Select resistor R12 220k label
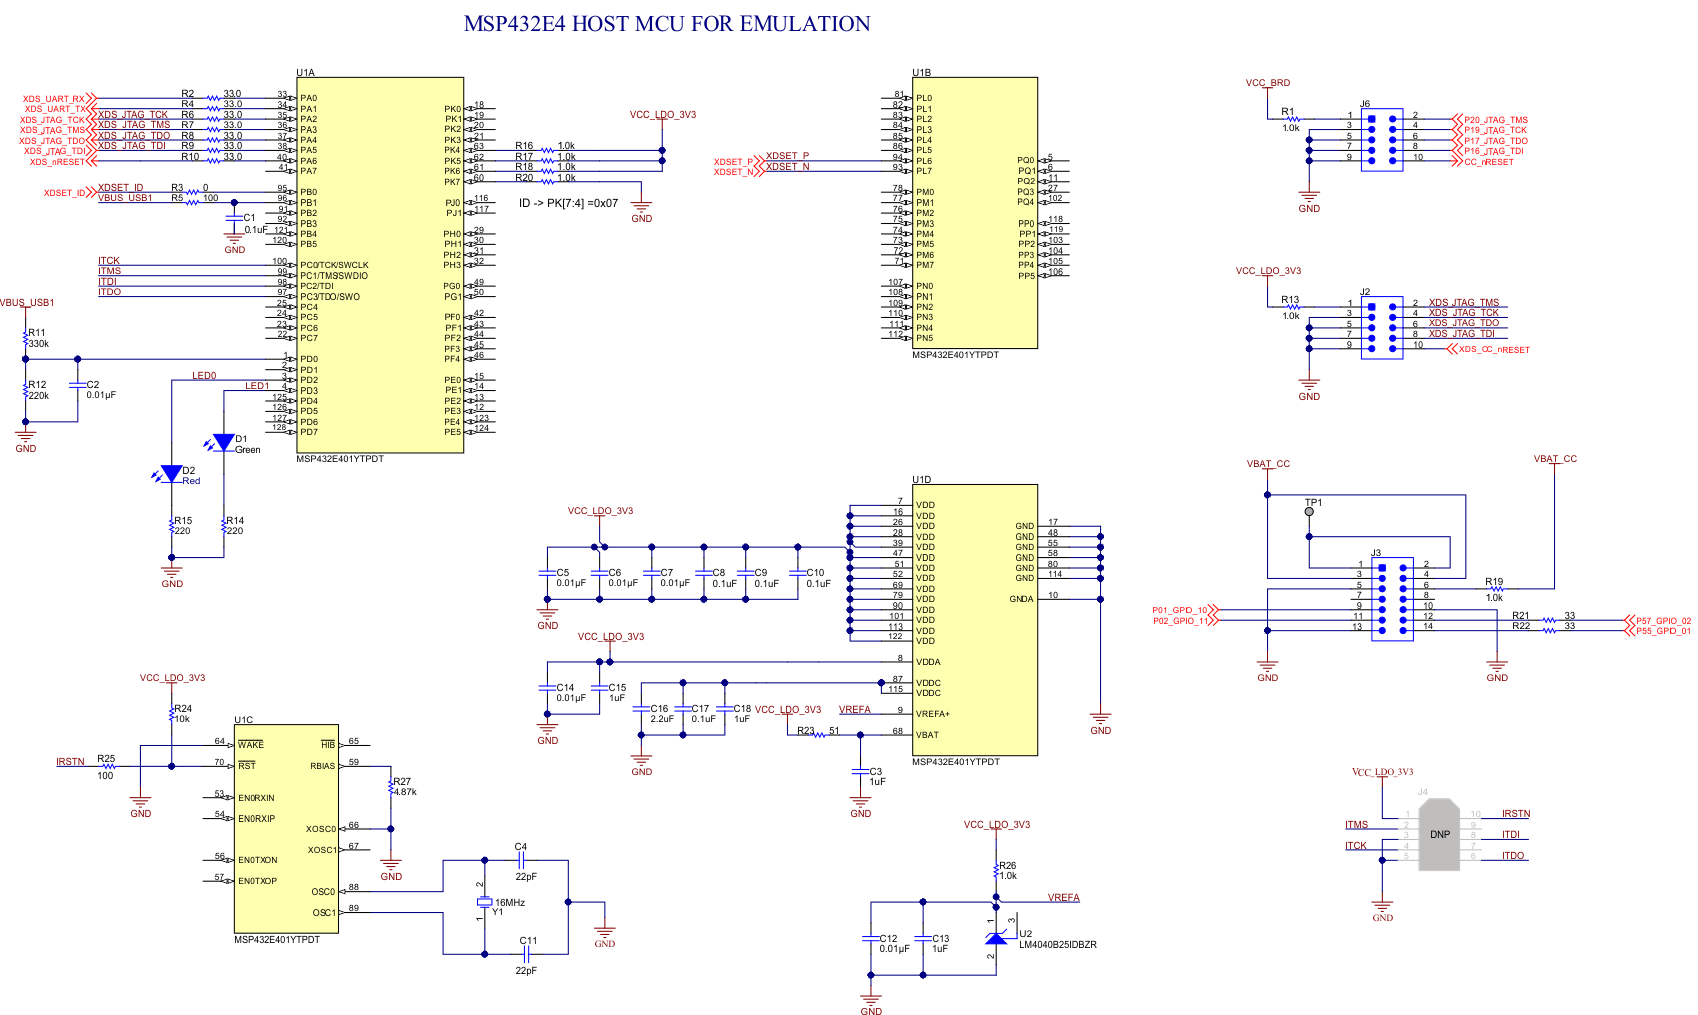The width and height of the screenshot is (1698, 1015). 38,390
